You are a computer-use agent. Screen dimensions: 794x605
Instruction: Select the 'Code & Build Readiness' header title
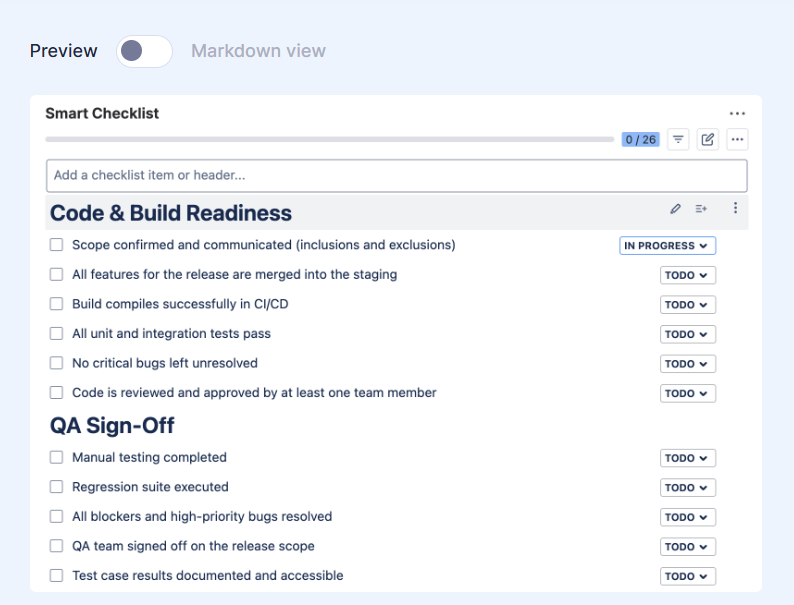click(x=171, y=213)
